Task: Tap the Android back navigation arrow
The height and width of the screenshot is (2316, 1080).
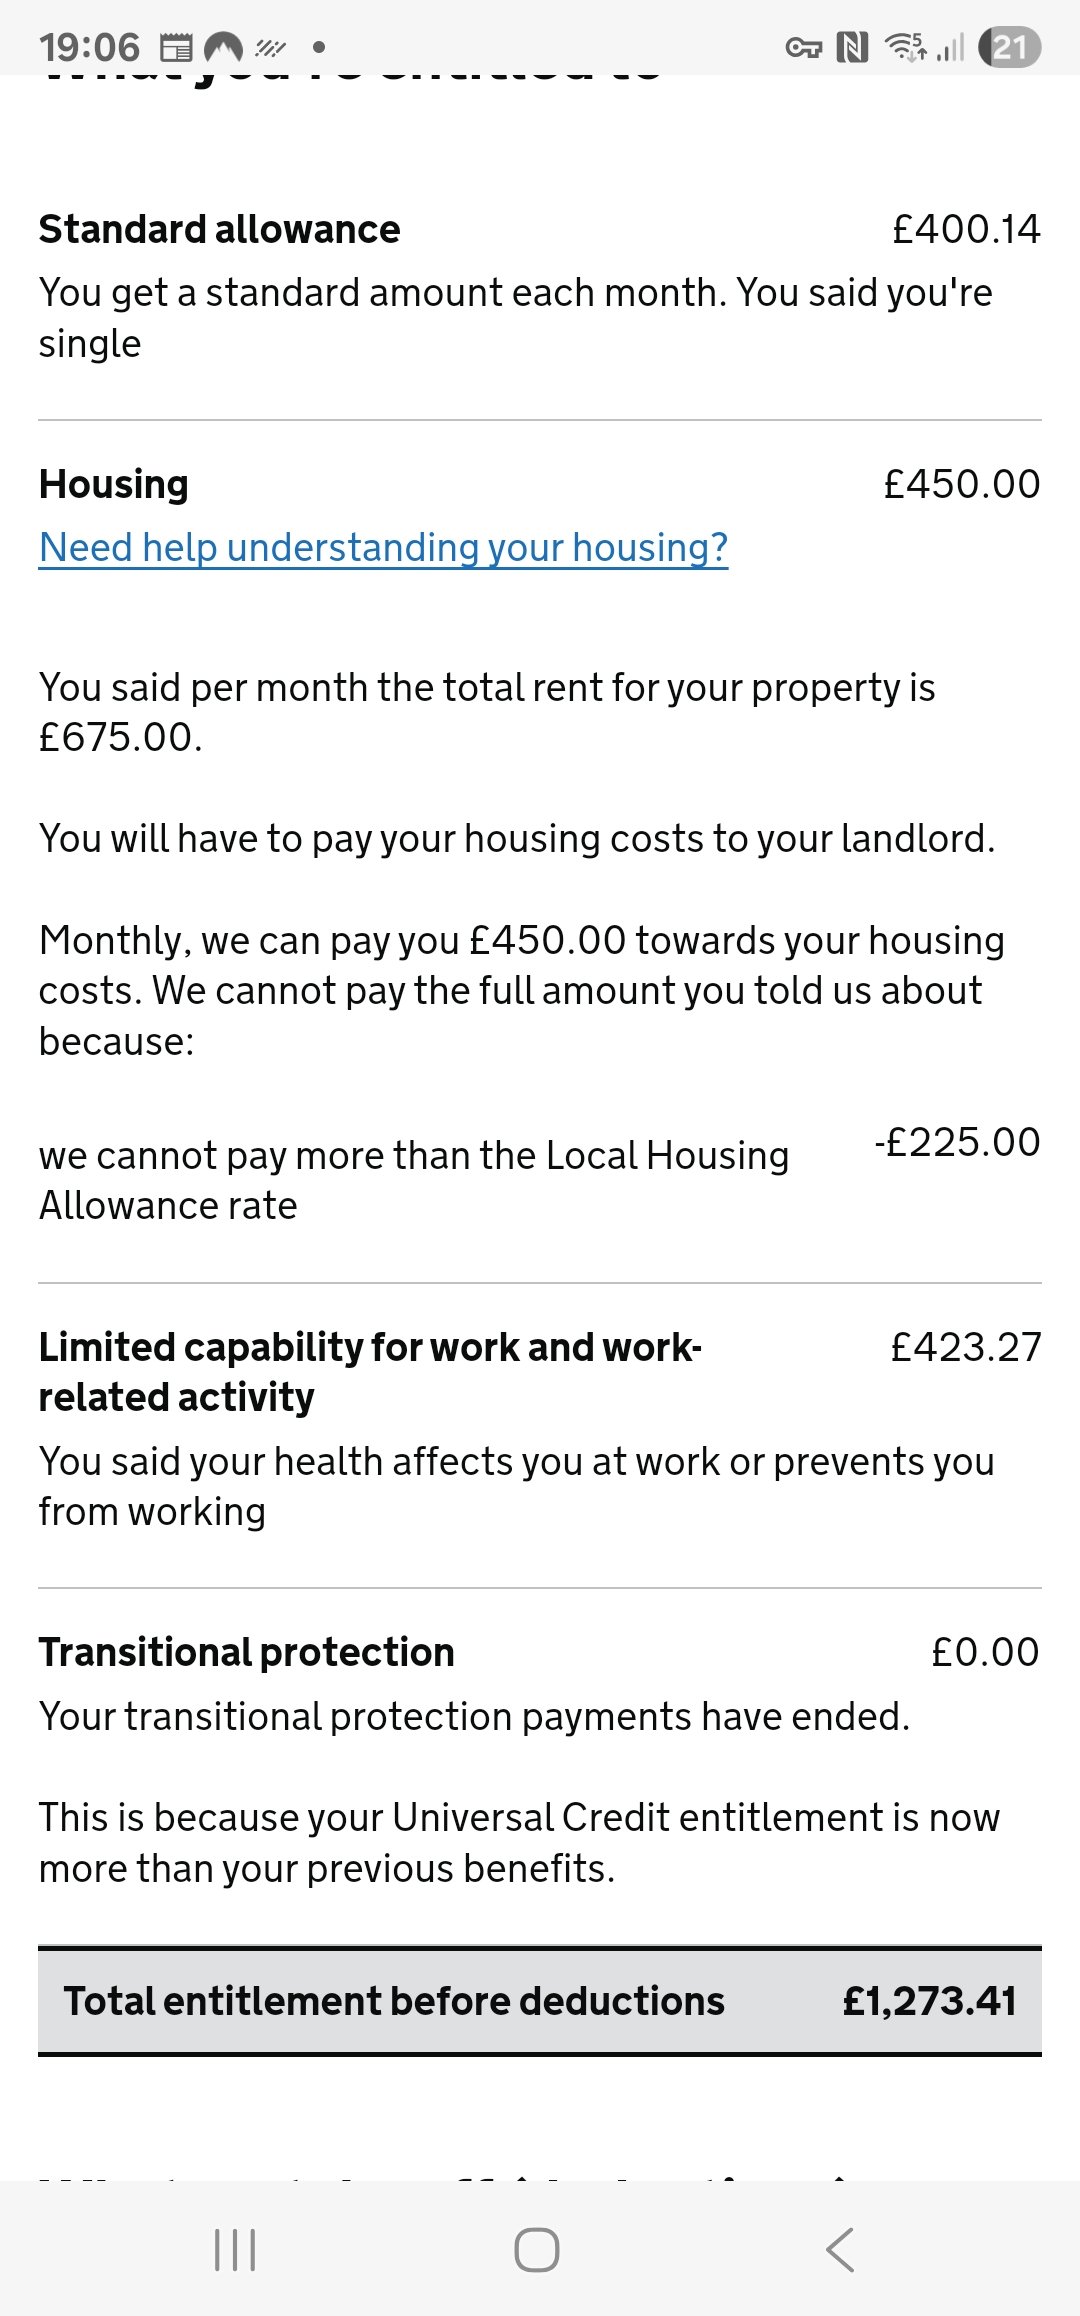Action: click(840, 2250)
